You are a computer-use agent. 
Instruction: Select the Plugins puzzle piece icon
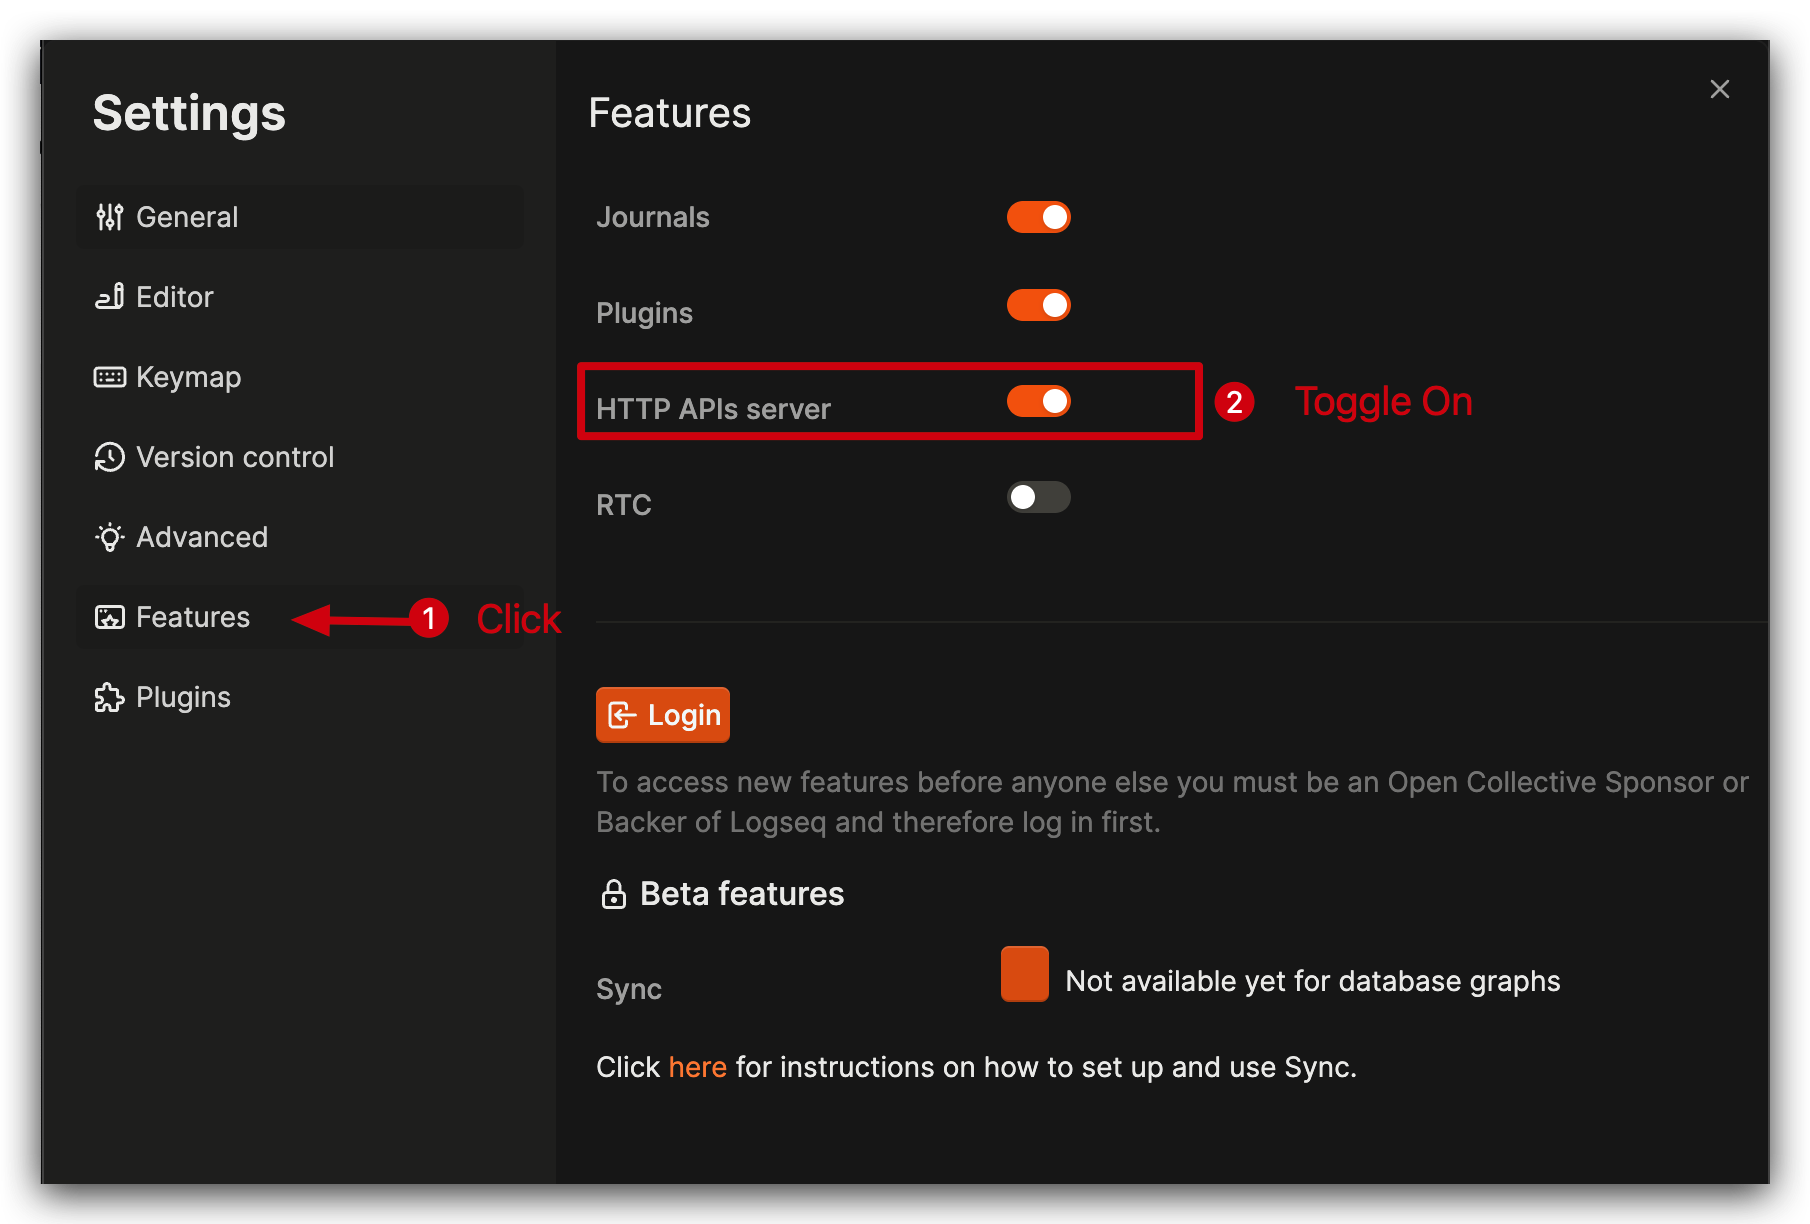tap(110, 697)
